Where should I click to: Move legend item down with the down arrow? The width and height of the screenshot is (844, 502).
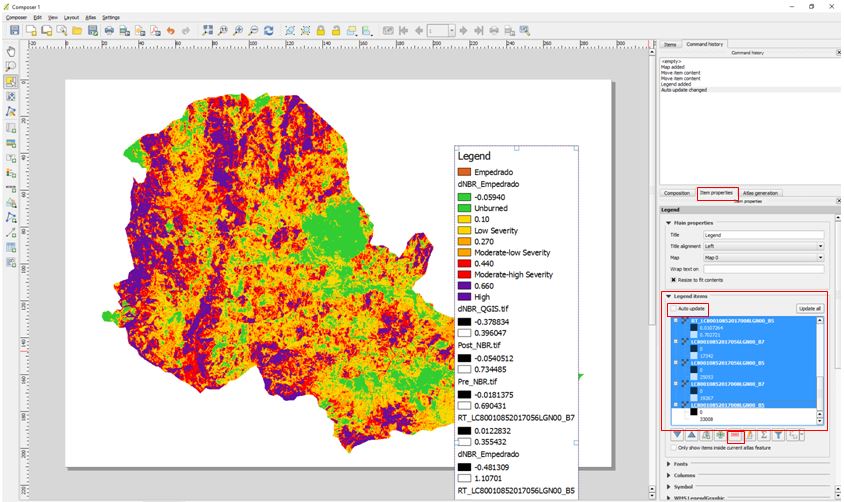pyautogui.click(x=677, y=435)
